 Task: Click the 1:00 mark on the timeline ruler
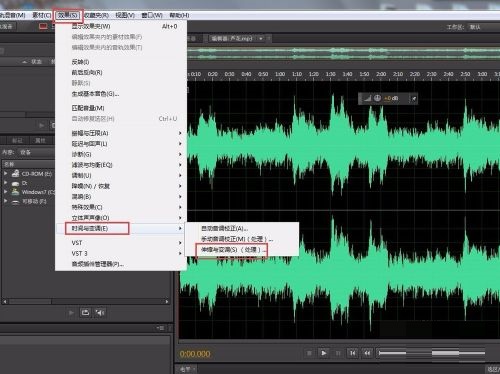[x=280, y=74]
